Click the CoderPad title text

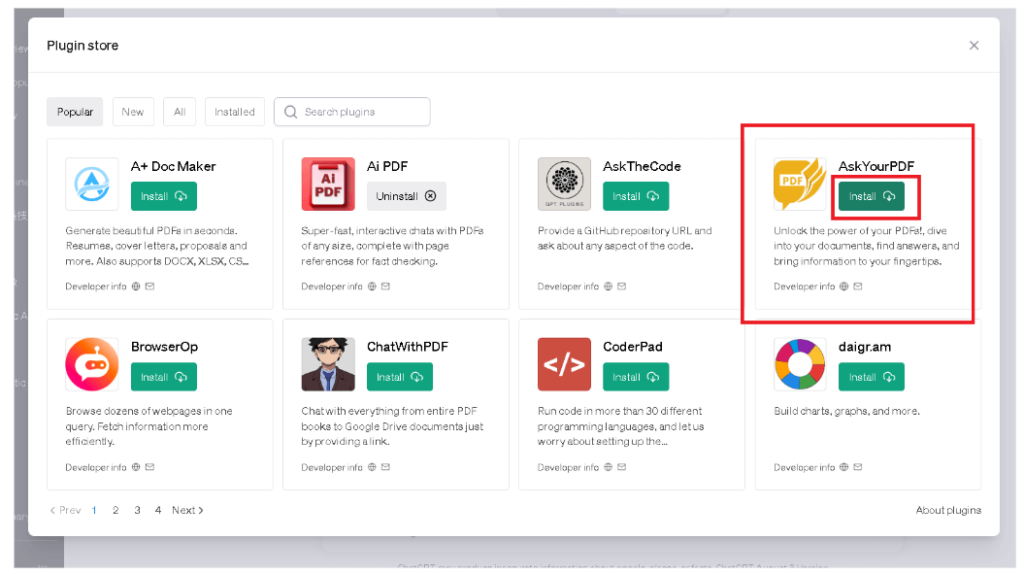(x=633, y=347)
